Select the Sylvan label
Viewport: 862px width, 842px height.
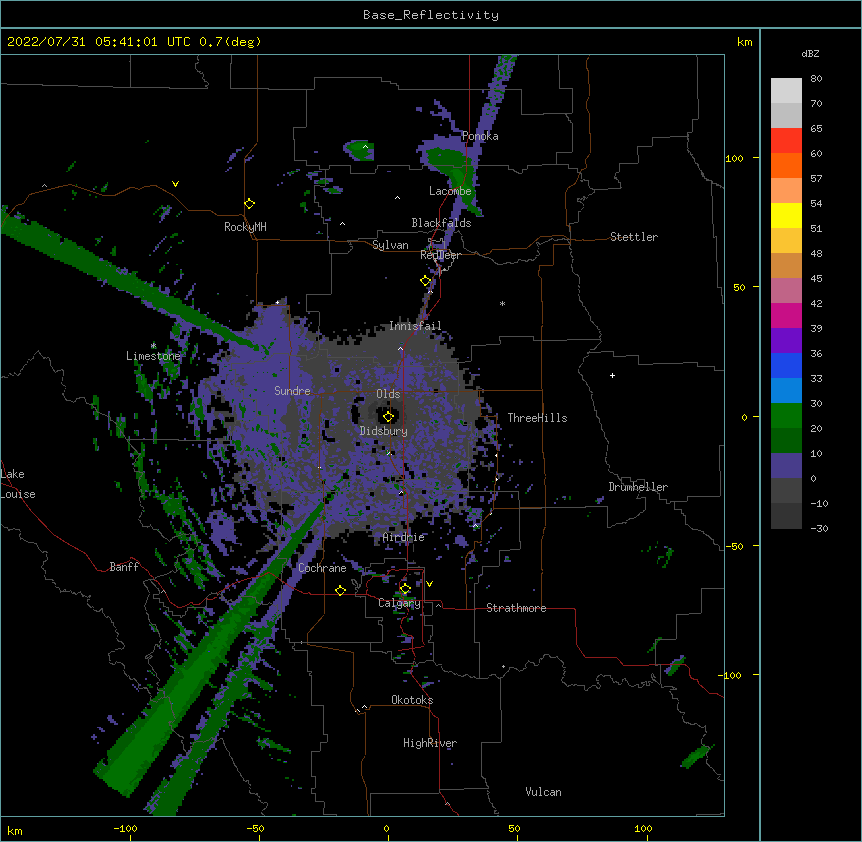(390, 245)
